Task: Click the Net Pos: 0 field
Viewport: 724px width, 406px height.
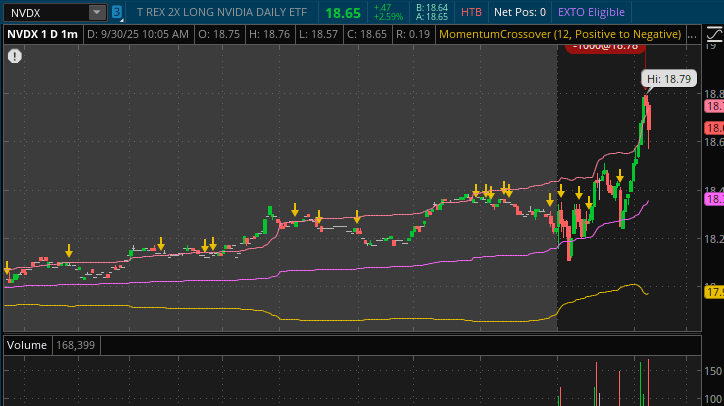Action: click(519, 12)
